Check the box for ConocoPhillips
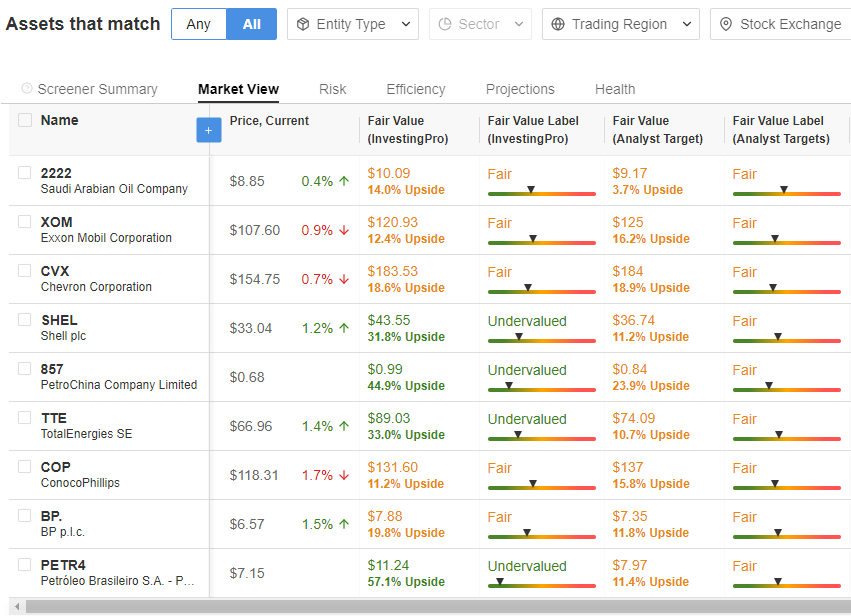 click(x=24, y=466)
